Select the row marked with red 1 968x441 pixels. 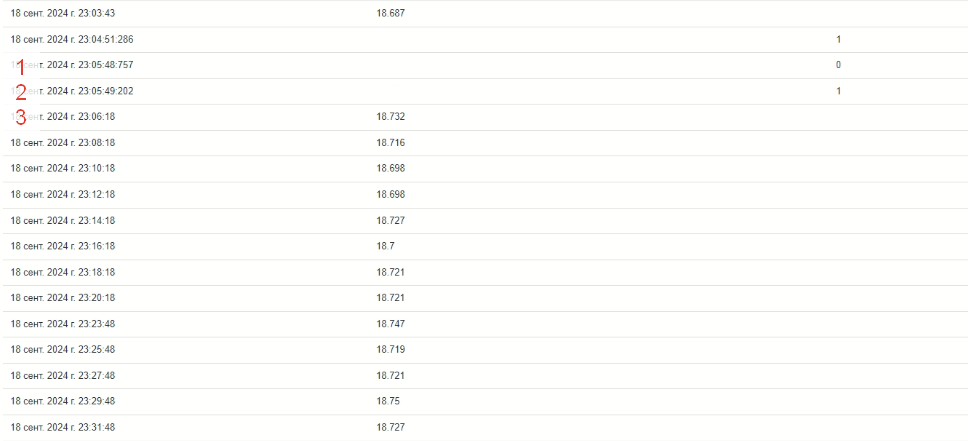pyautogui.click(x=484, y=65)
